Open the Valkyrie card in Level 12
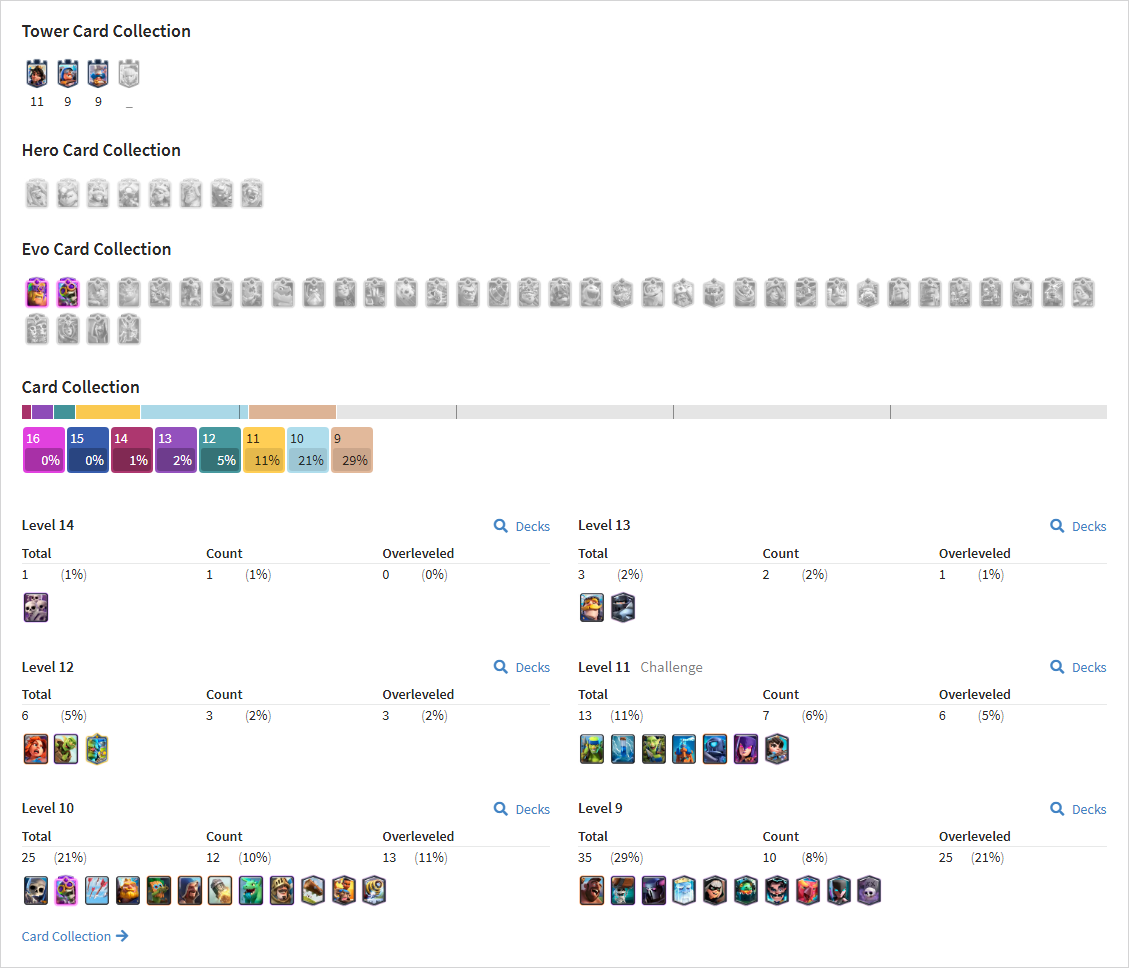This screenshot has height=968, width=1129. pos(36,749)
